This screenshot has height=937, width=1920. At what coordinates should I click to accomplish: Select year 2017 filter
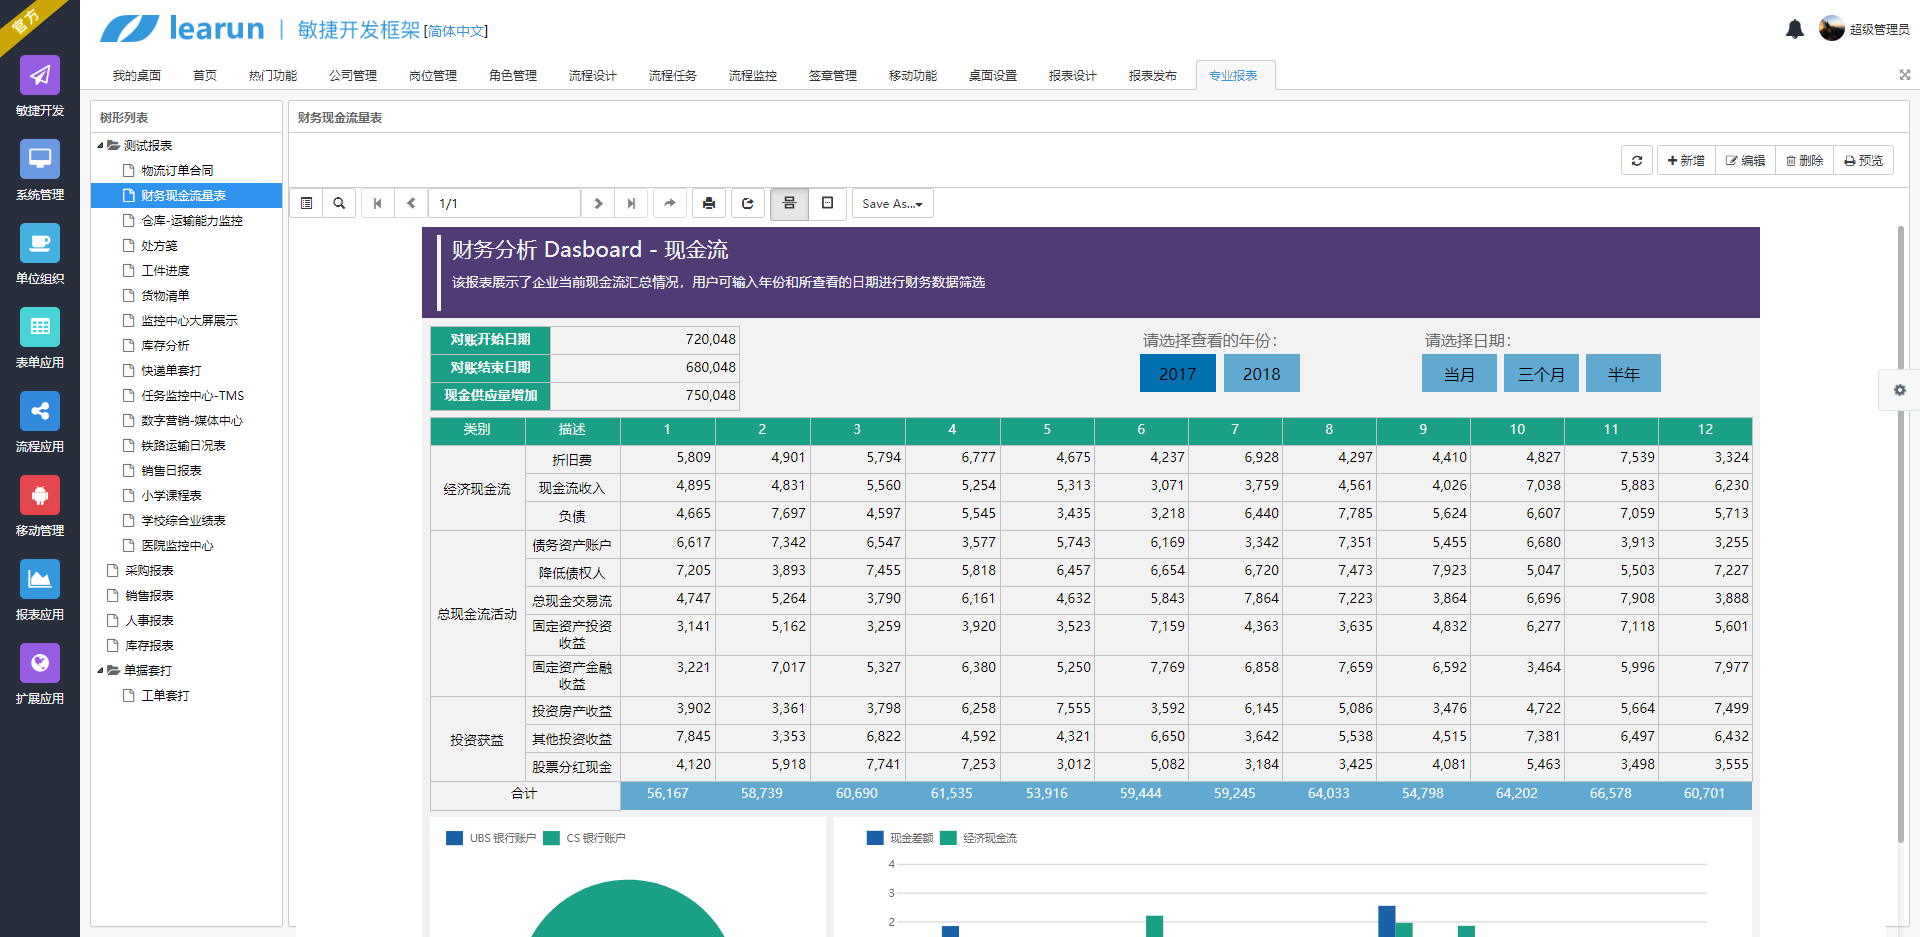click(1178, 373)
